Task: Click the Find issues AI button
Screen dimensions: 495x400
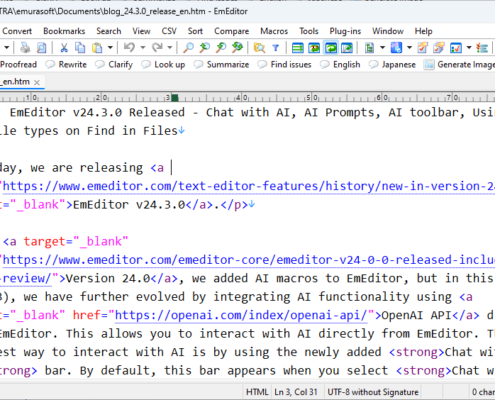Action: coord(284,64)
